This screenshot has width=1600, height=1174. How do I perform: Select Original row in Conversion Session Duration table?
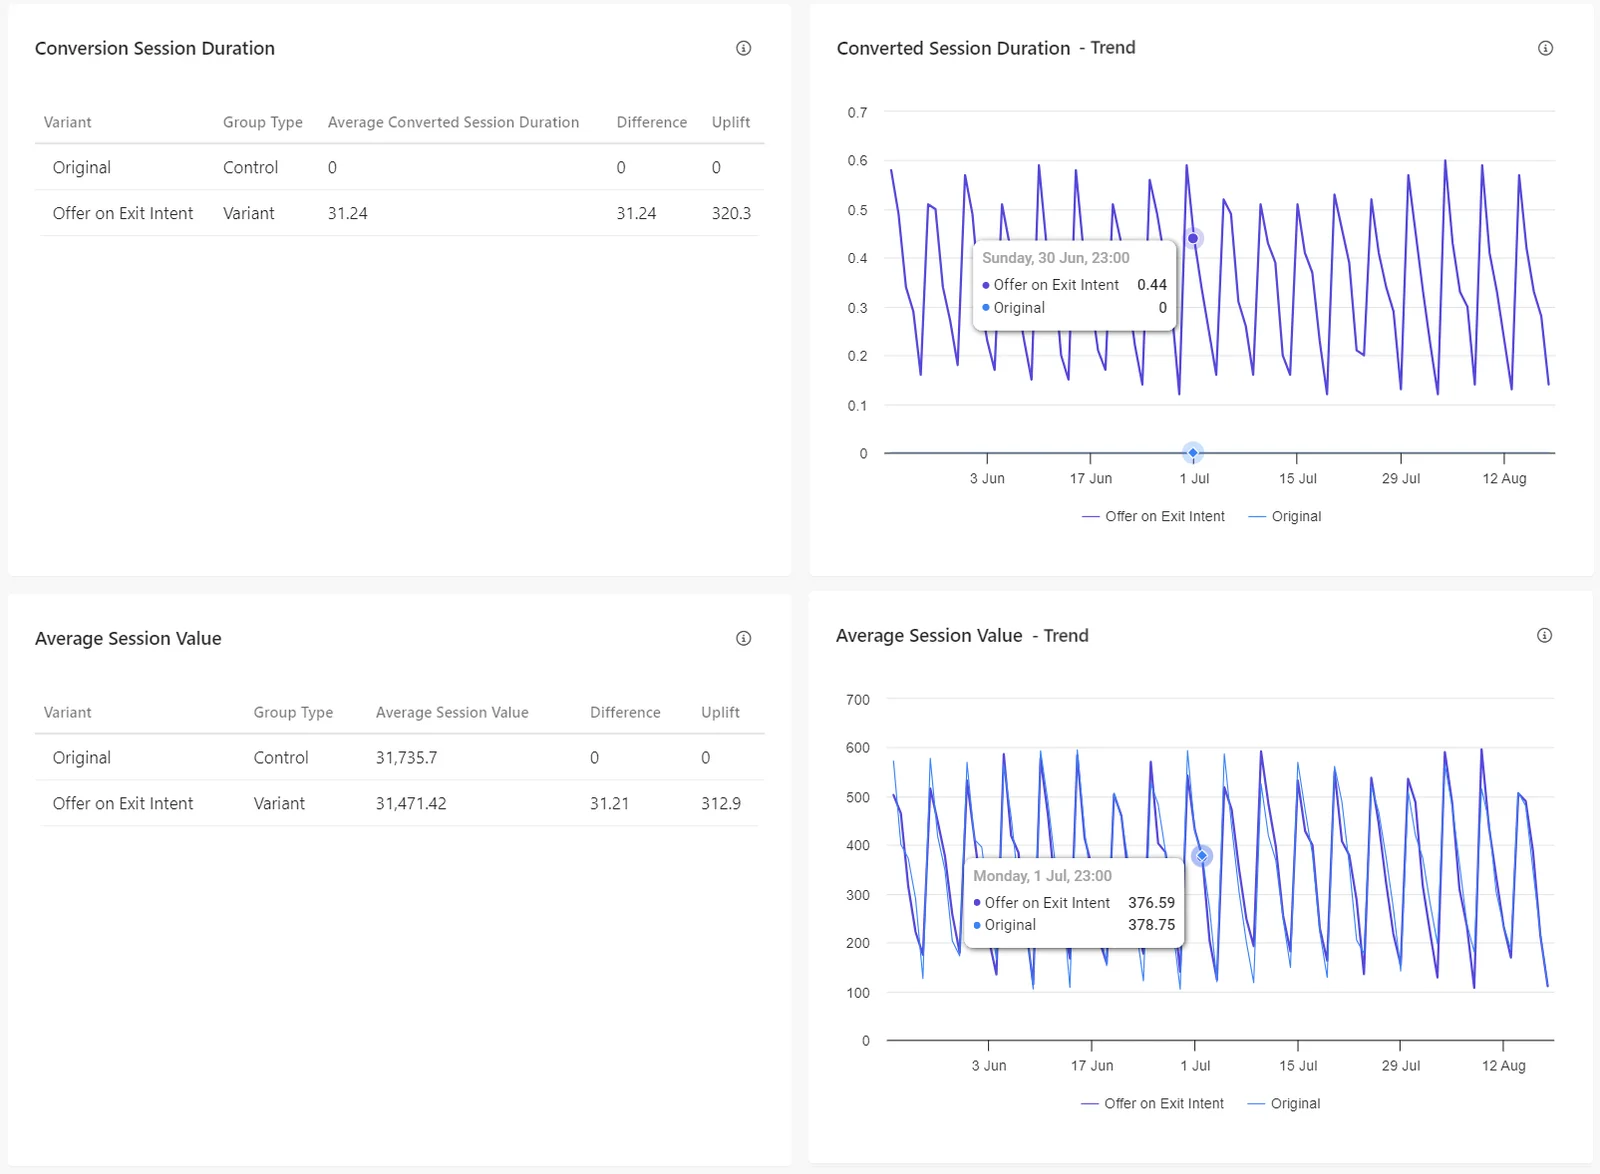[400, 167]
